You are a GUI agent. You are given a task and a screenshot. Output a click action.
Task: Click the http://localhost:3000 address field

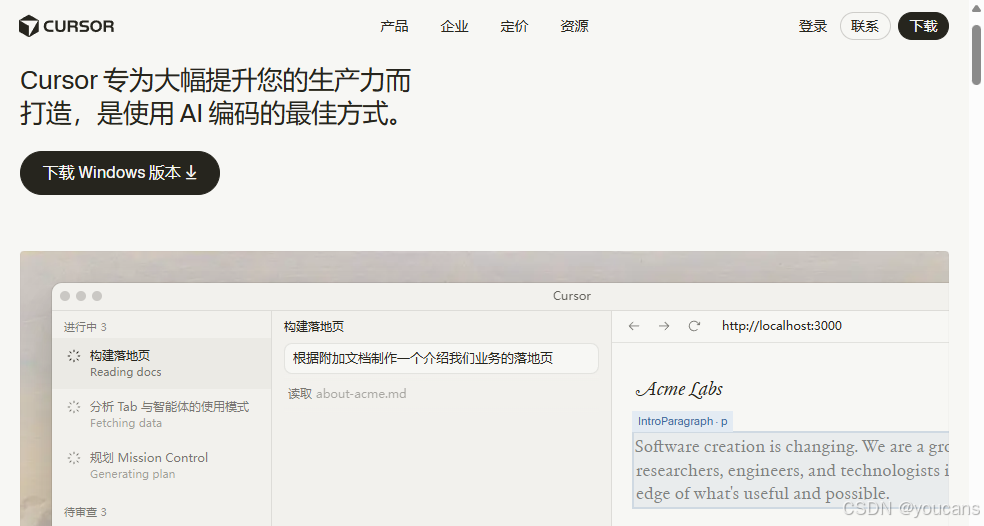(x=782, y=326)
